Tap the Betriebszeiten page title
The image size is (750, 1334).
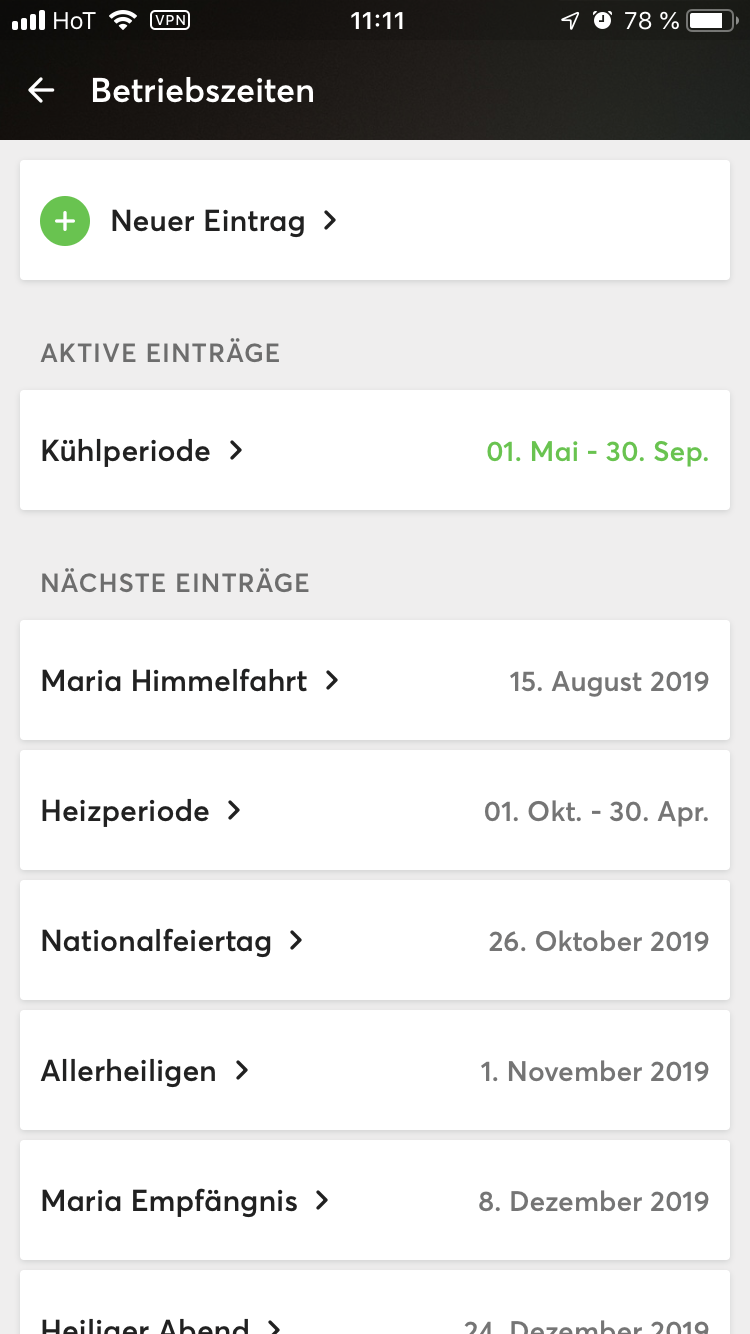click(x=203, y=91)
